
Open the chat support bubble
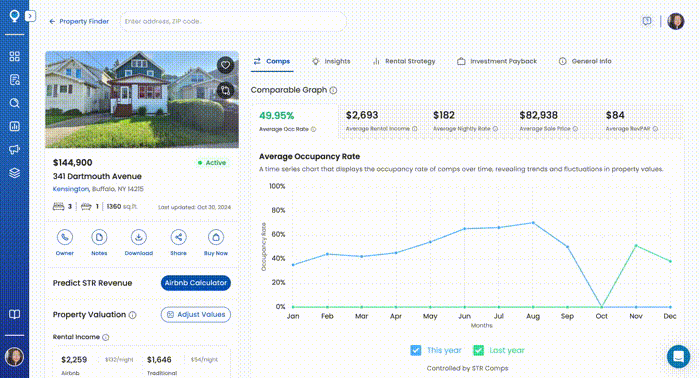(679, 357)
